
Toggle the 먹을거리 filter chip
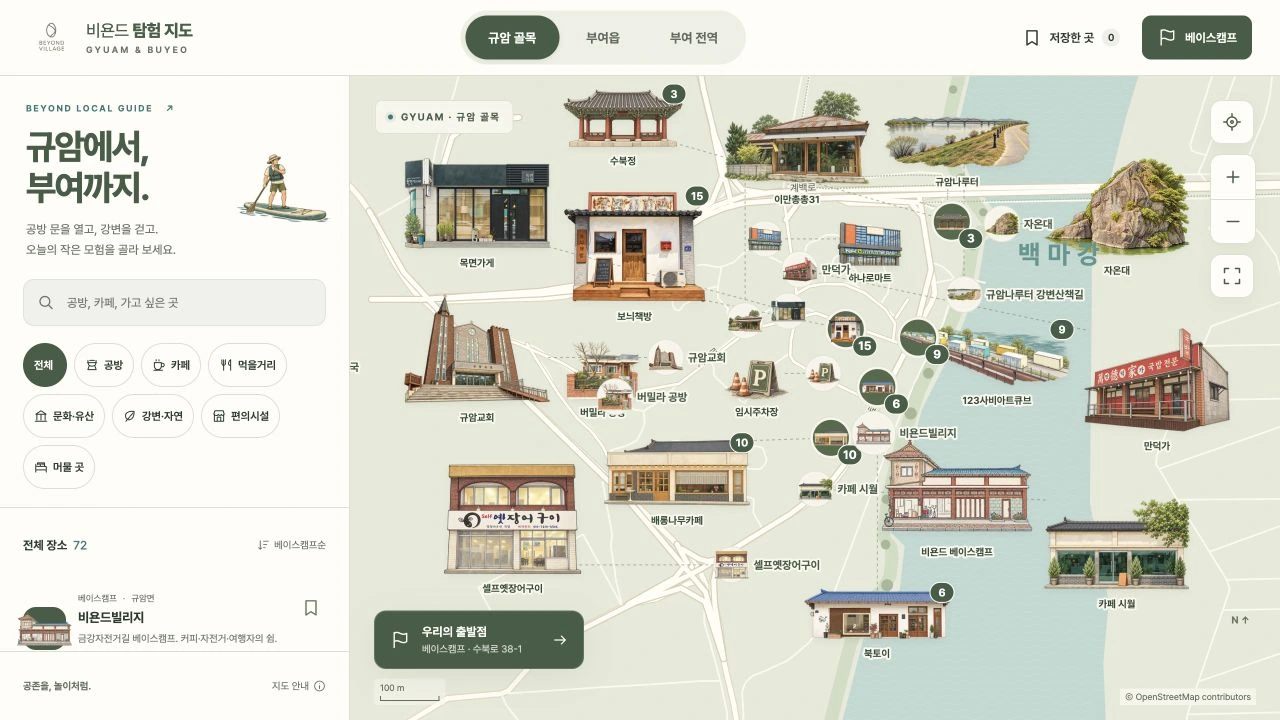(x=248, y=365)
